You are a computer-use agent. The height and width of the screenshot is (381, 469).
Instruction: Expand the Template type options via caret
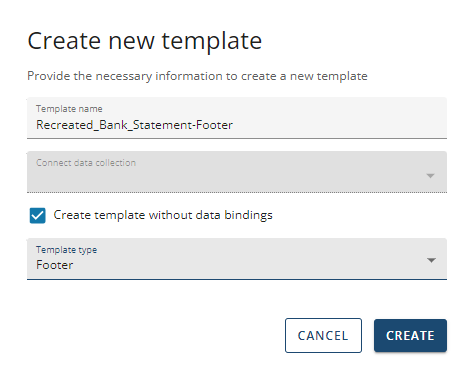pos(431,260)
